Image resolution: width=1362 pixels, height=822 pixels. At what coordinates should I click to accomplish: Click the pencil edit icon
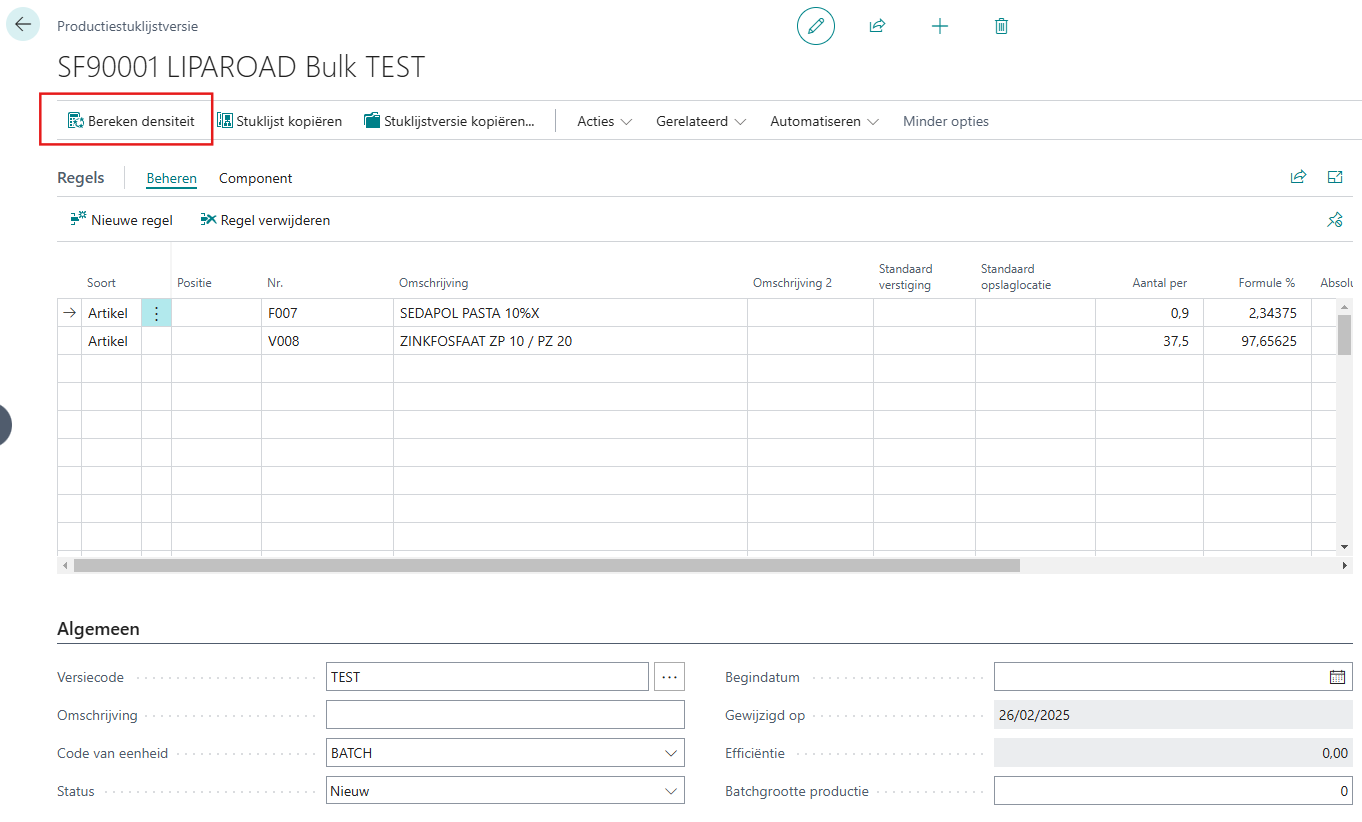tap(815, 26)
